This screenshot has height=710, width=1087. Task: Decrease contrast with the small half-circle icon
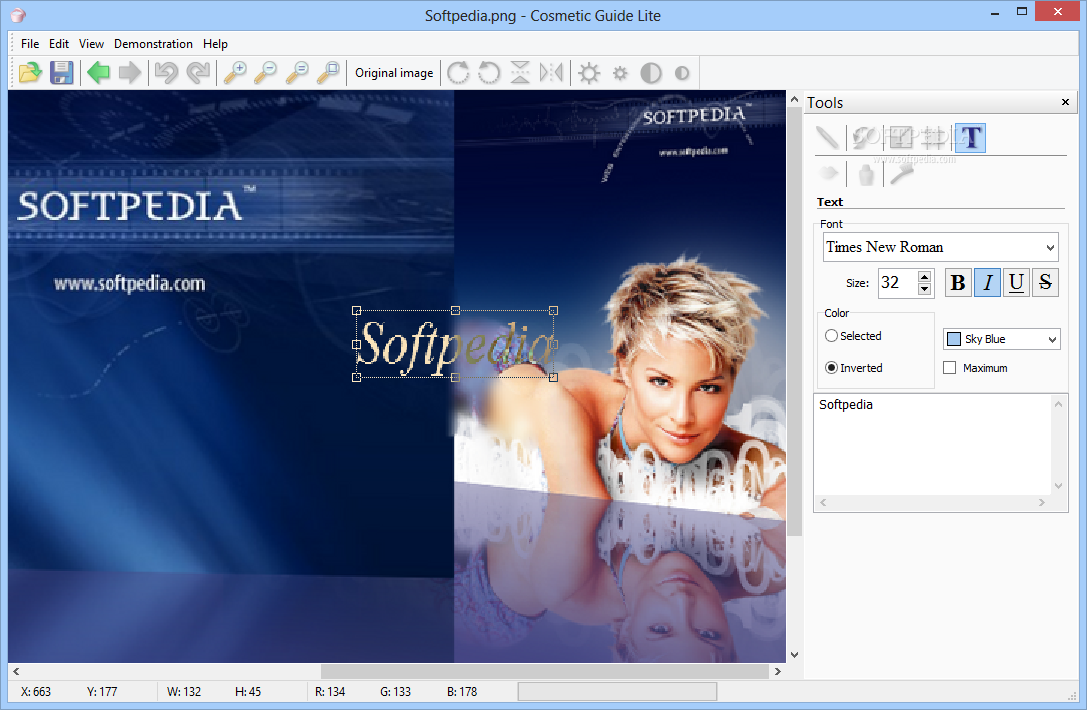click(x=682, y=73)
